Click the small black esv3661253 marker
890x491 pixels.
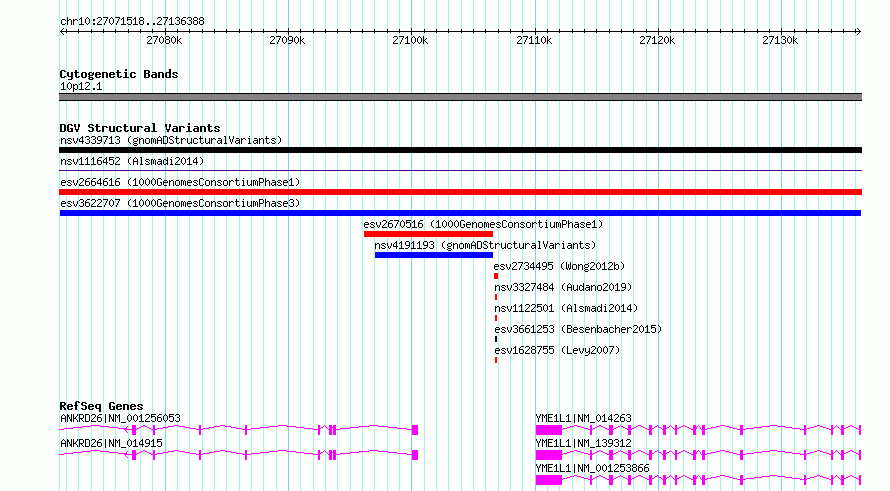point(496,339)
